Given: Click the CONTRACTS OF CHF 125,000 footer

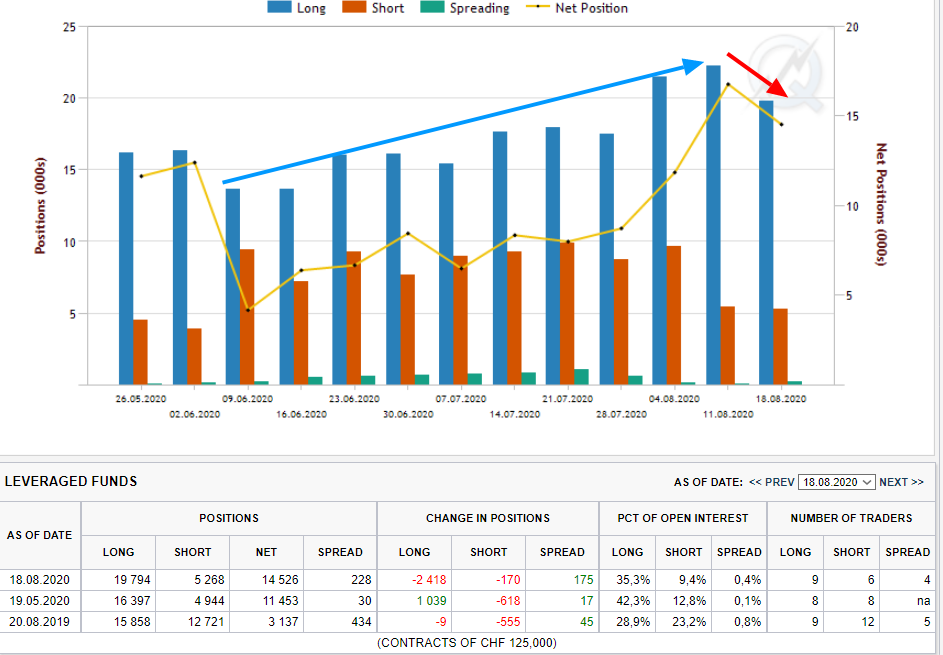Looking at the screenshot, I should point(467,643).
